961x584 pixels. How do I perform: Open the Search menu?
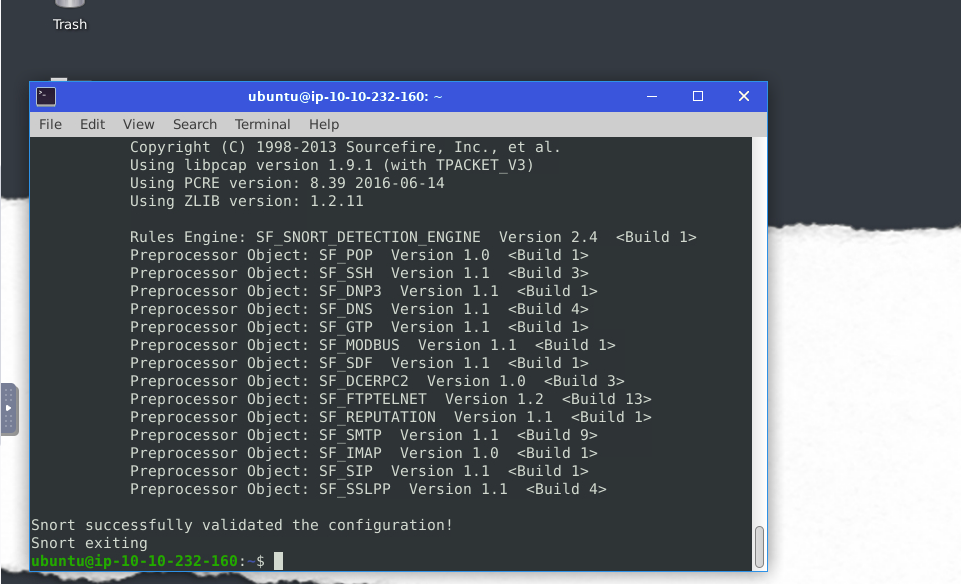[x=194, y=124]
